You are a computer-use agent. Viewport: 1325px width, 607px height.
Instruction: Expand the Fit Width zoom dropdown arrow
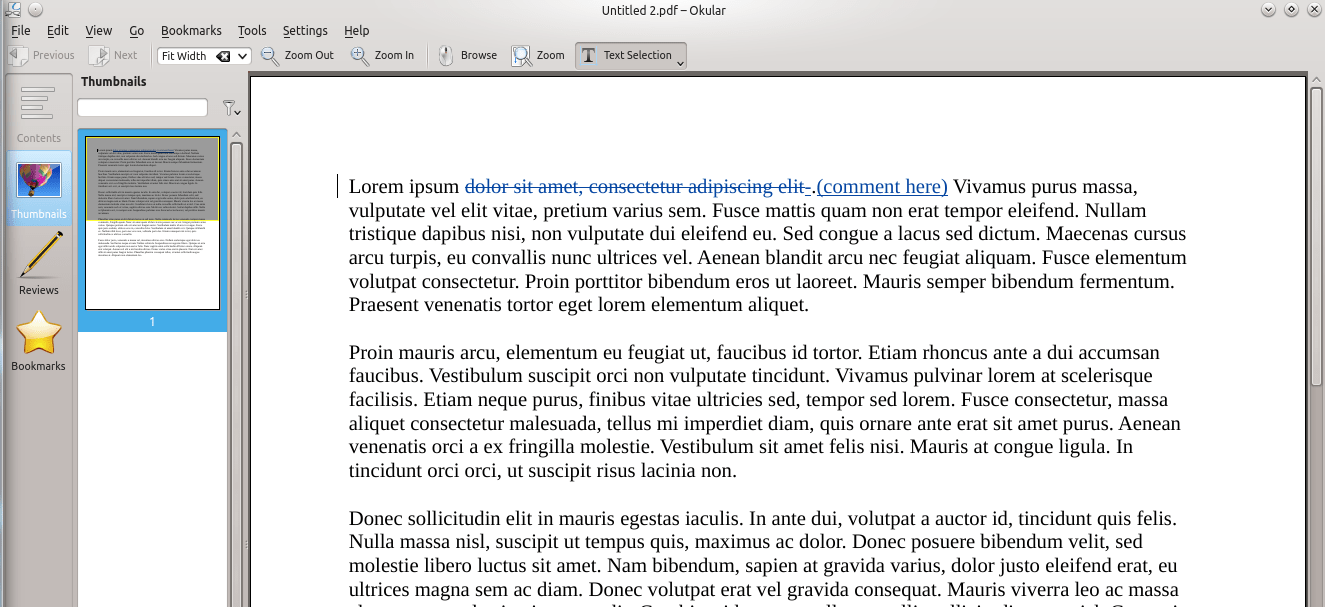[242, 56]
